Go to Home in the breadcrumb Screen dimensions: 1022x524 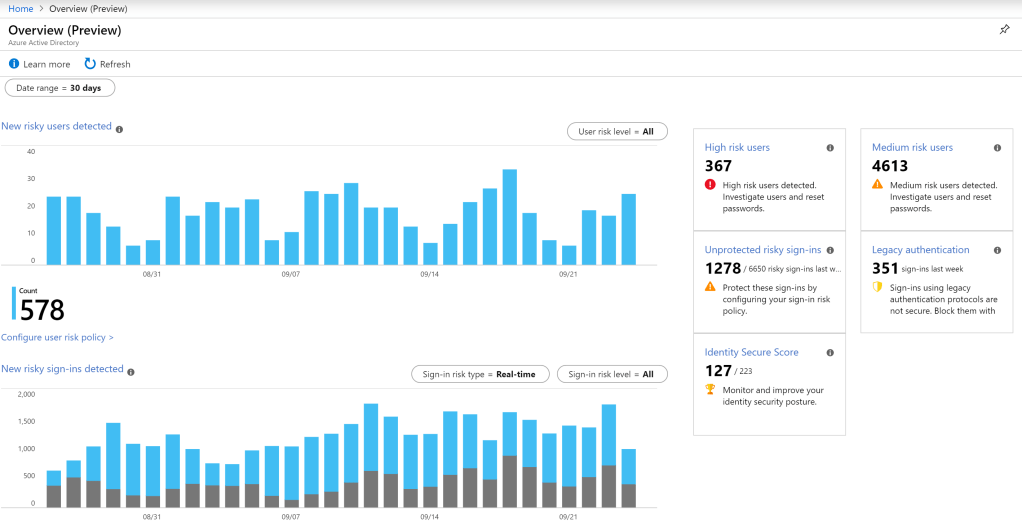coord(20,8)
